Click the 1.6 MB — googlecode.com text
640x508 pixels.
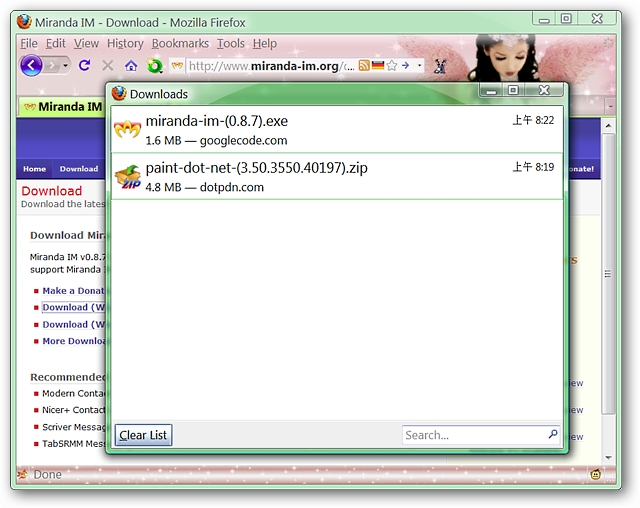[x=216, y=140]
